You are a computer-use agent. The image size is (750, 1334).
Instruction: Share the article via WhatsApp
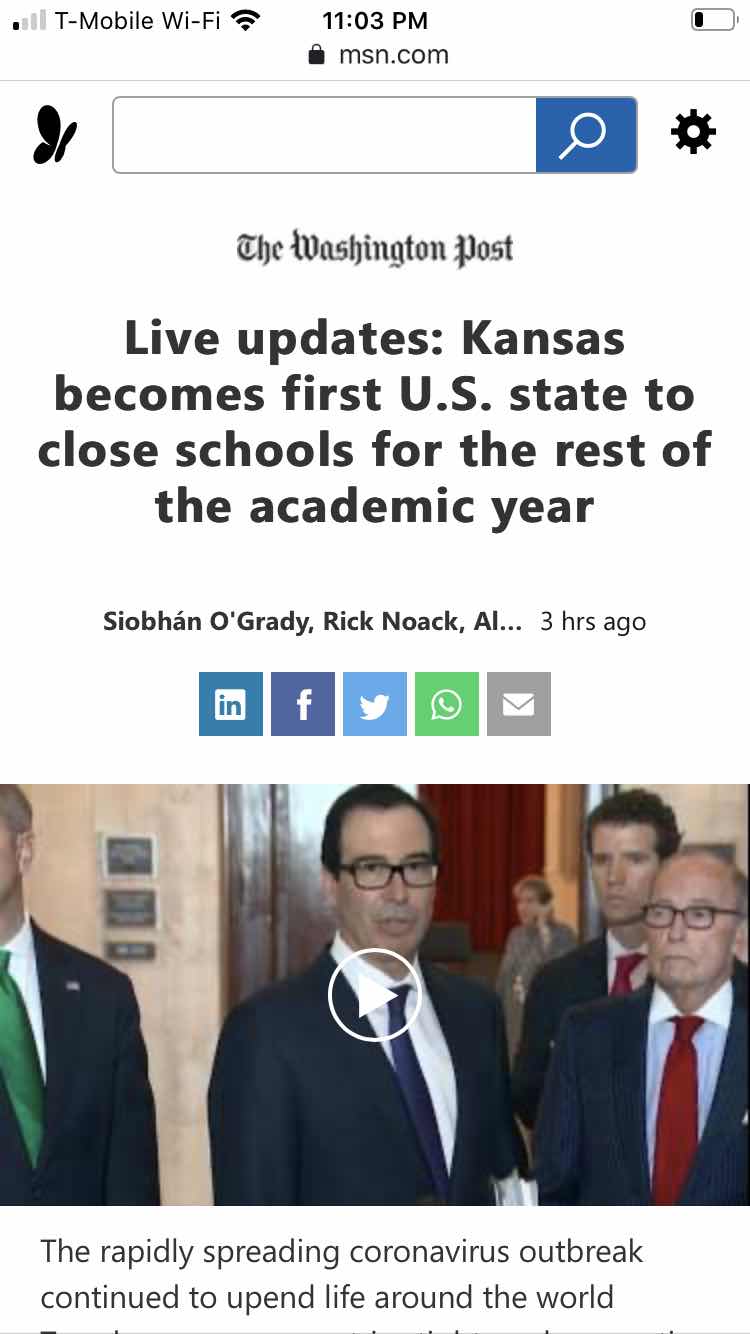(x=447, y=704)
